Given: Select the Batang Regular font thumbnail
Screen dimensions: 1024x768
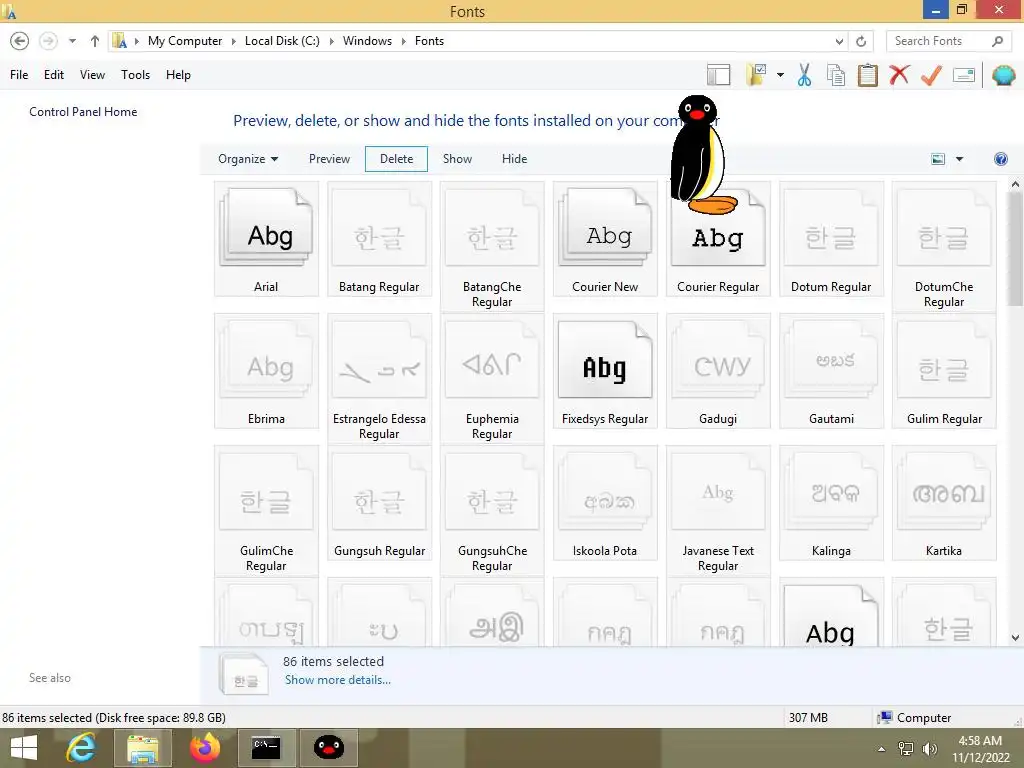Looking at the screenshot, I should click(379, 239).
